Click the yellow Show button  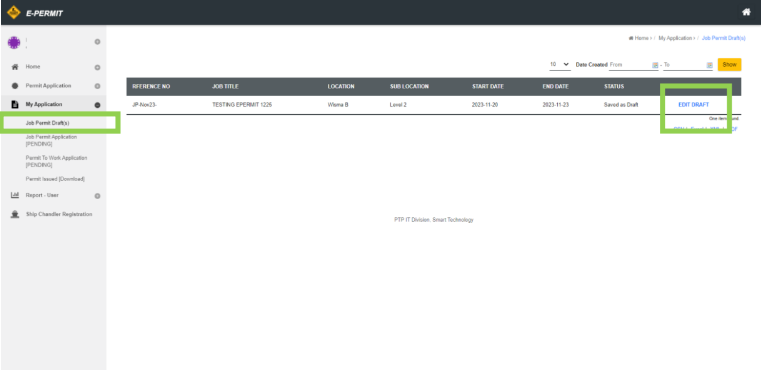point(729,65)
